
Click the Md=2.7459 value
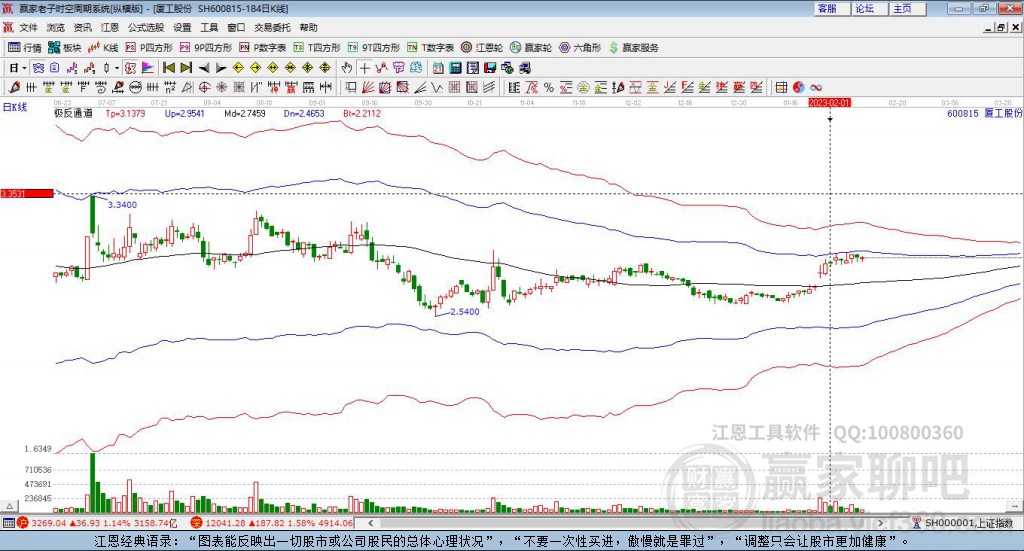[244, 113]
